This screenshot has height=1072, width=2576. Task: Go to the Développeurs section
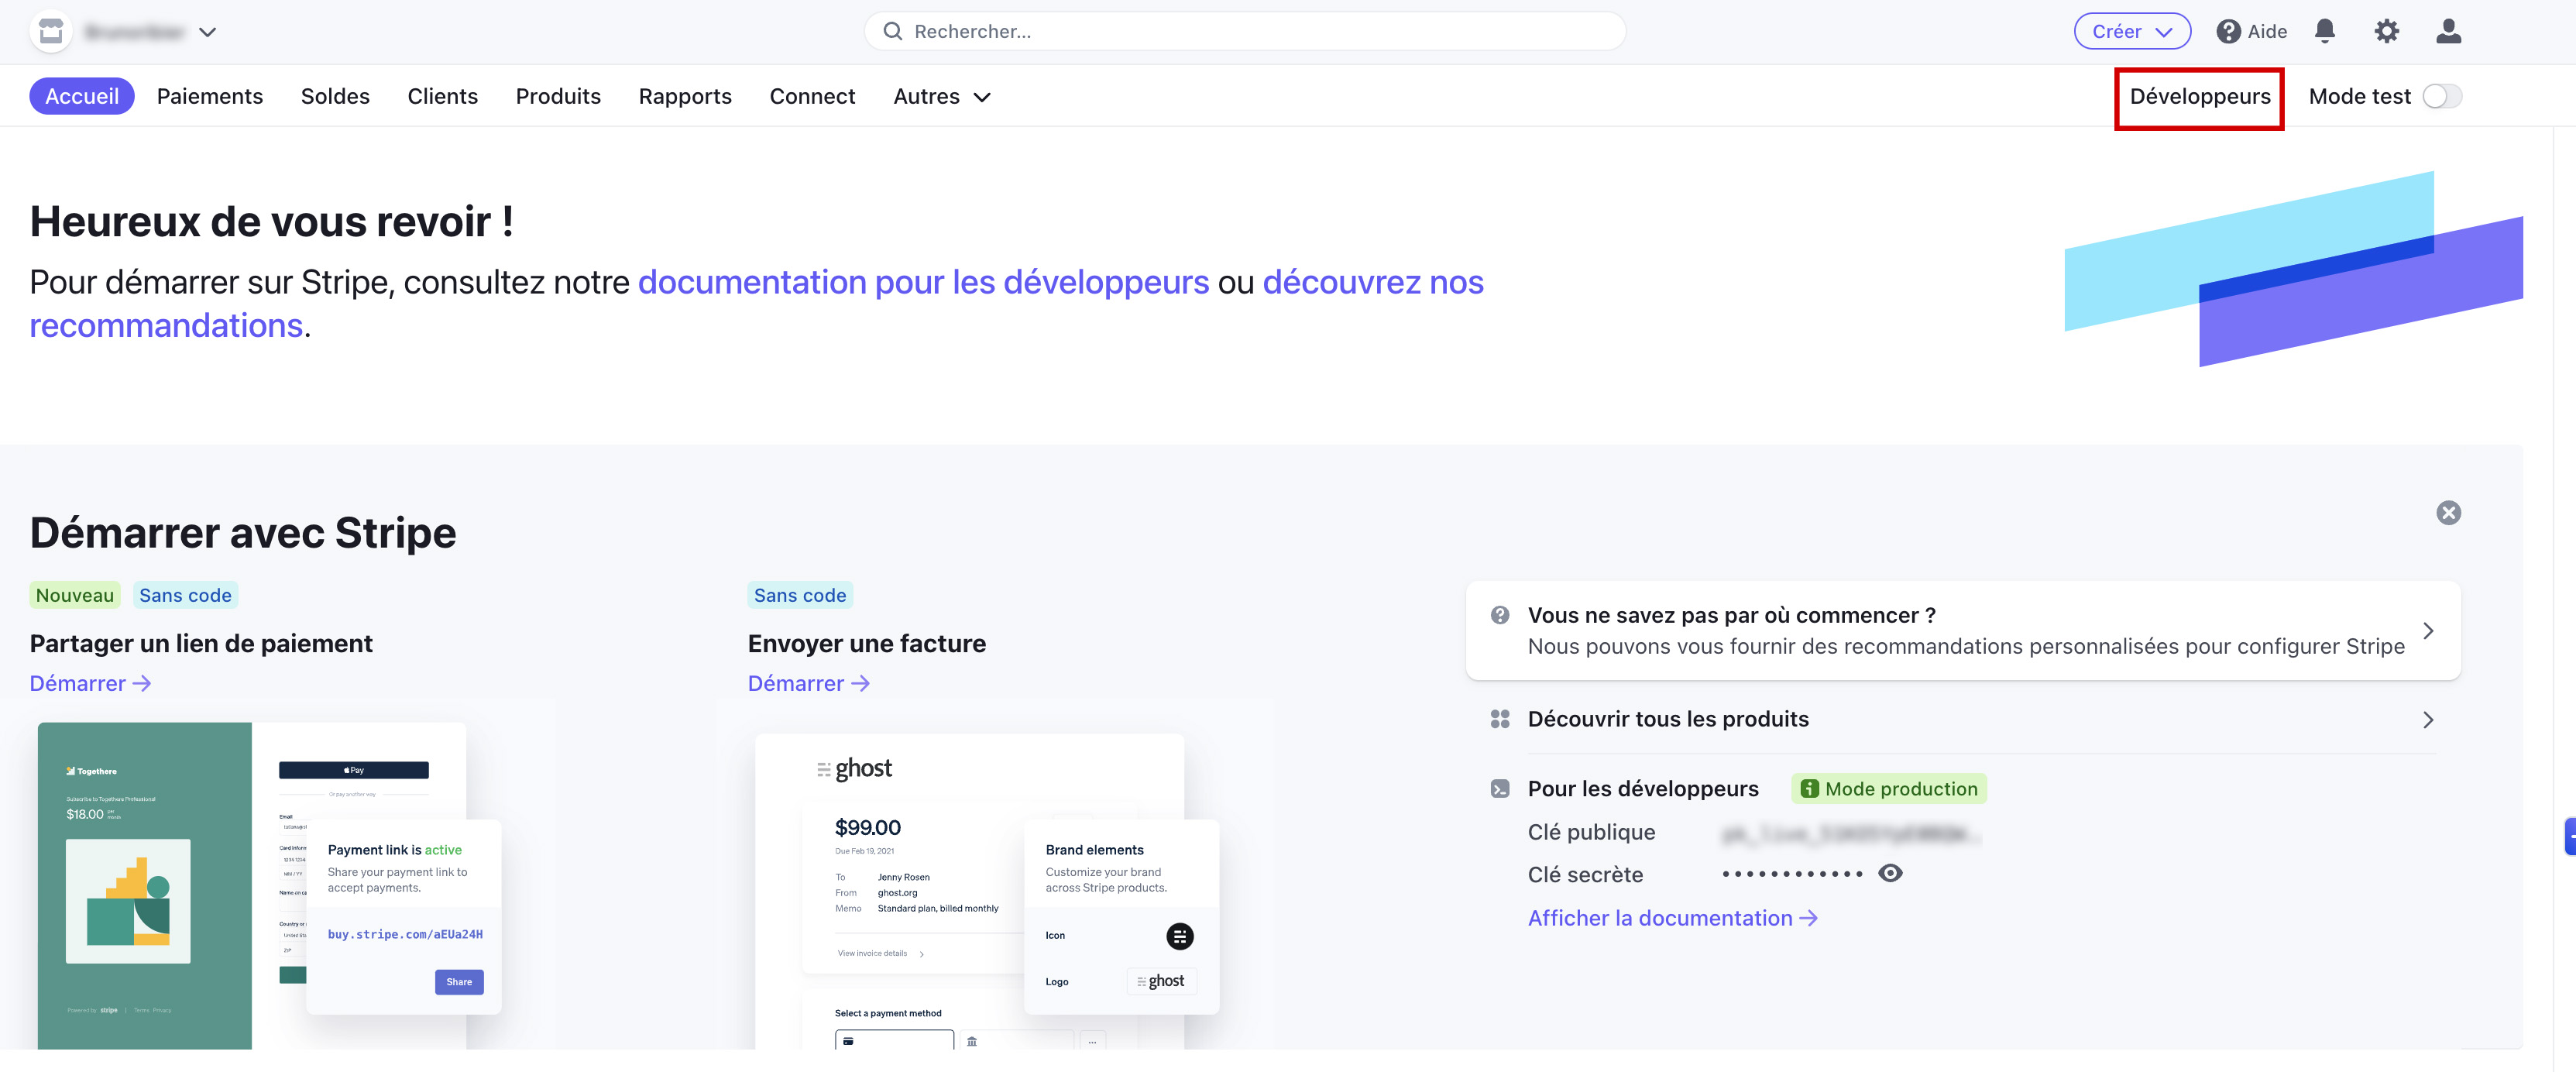click(2199, 96)
